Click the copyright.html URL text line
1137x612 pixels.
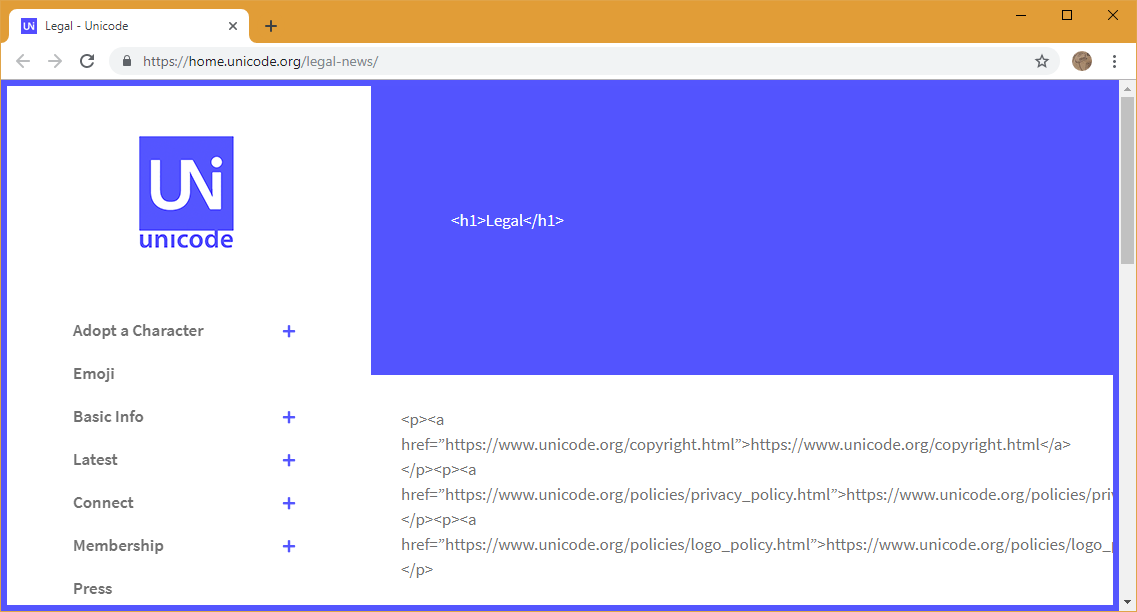coord(736,444)
